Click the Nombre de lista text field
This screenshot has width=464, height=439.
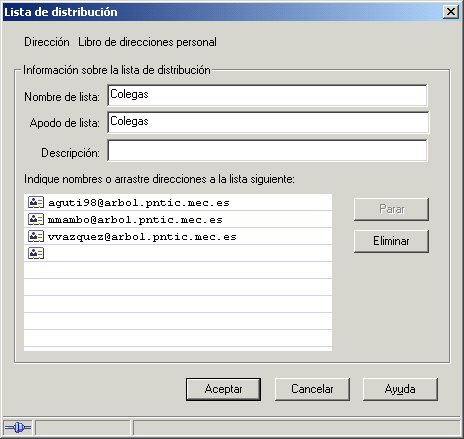(267, 95)
